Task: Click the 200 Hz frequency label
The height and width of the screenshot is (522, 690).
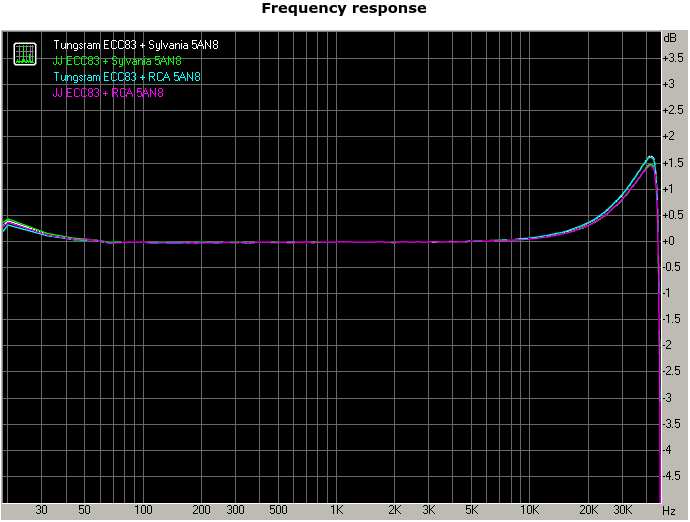Action: click(201, 510)
